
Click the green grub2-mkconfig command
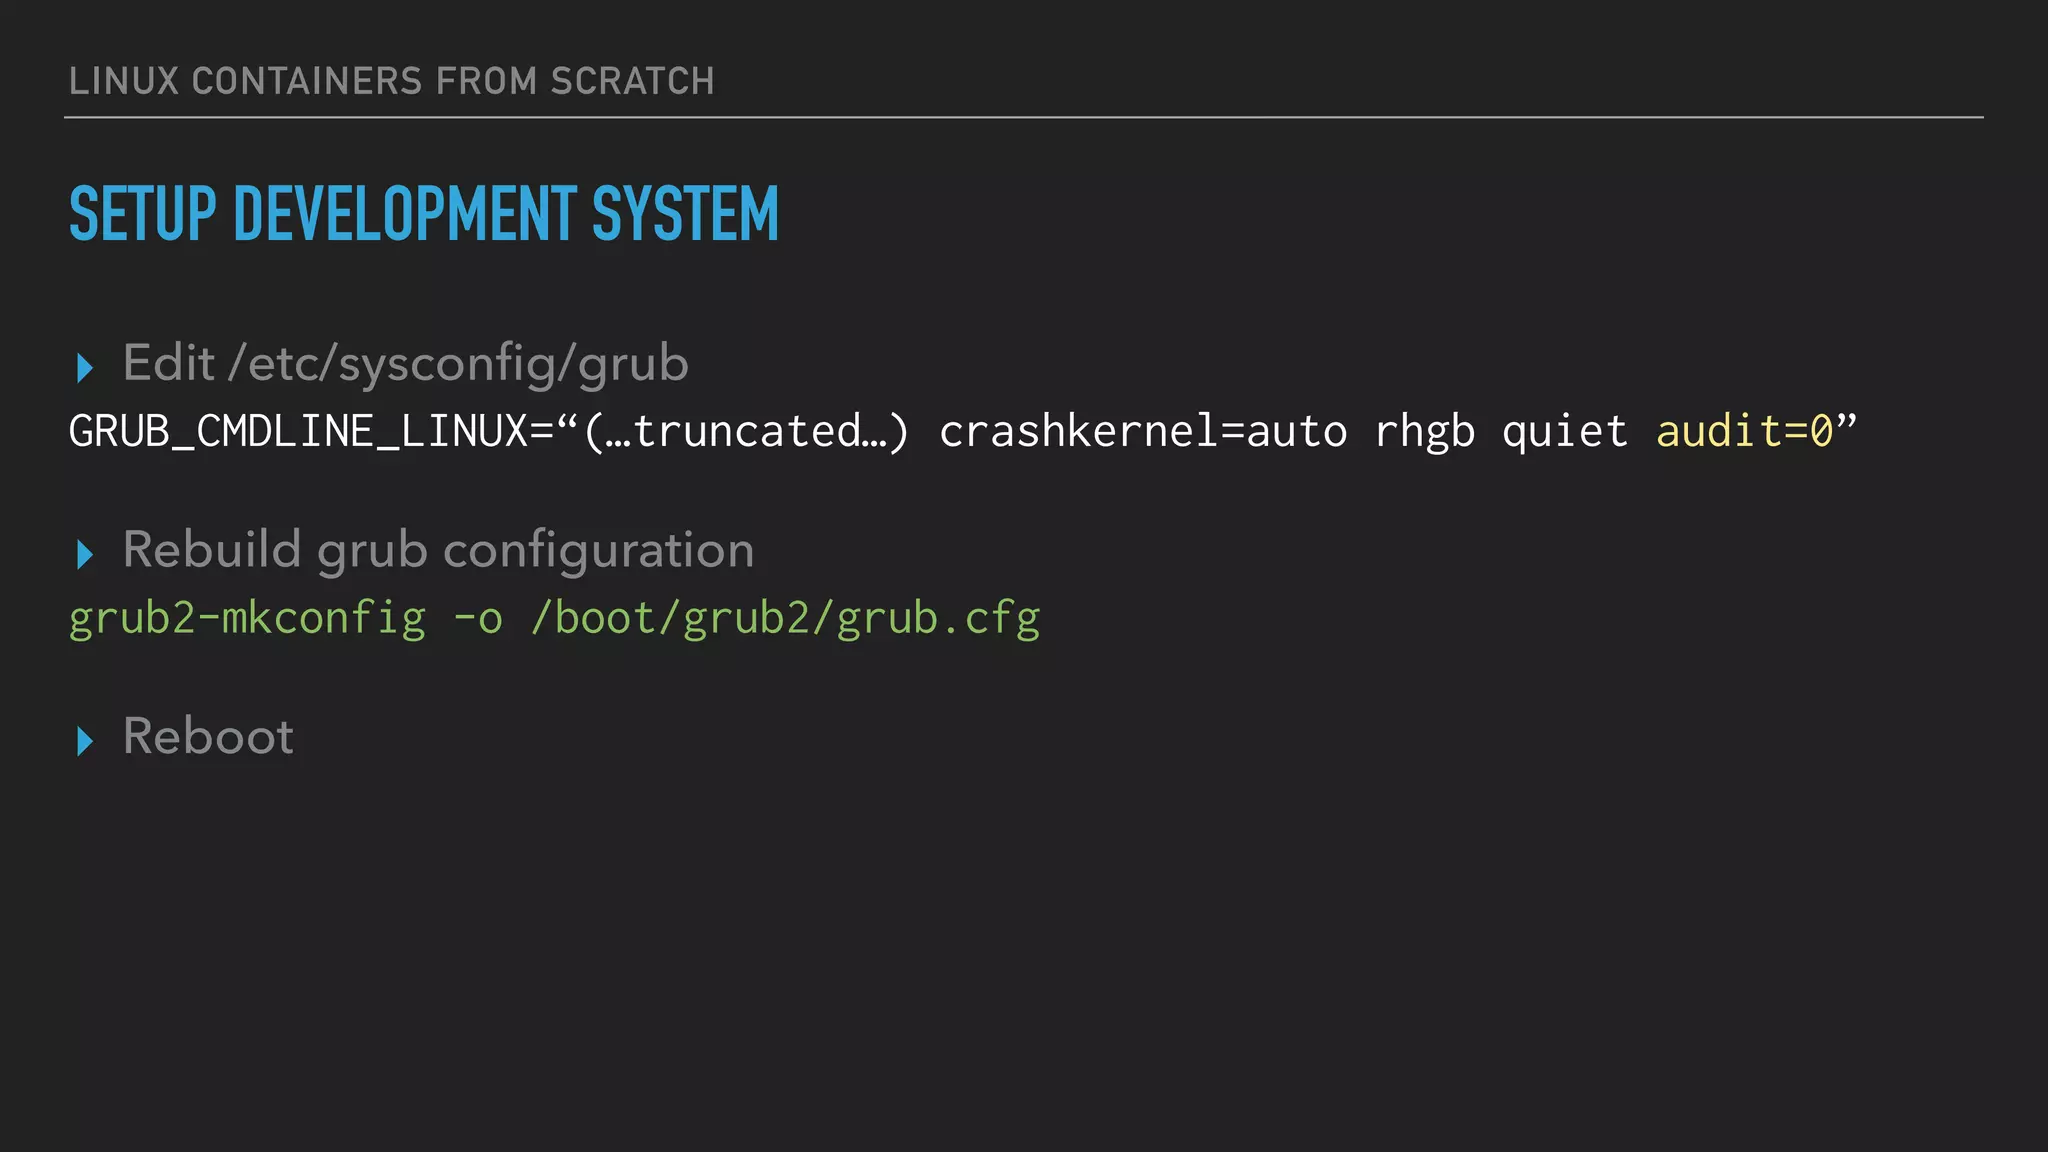pos(247,619)
